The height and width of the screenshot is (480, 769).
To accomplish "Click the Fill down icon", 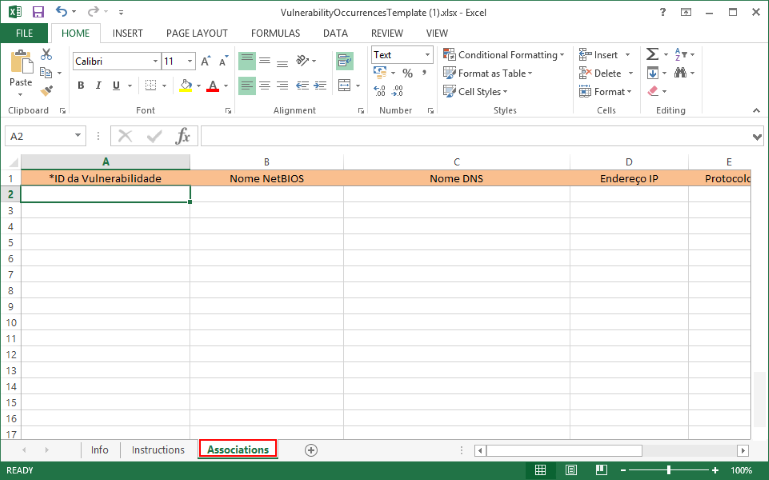I will click(652, 73).
